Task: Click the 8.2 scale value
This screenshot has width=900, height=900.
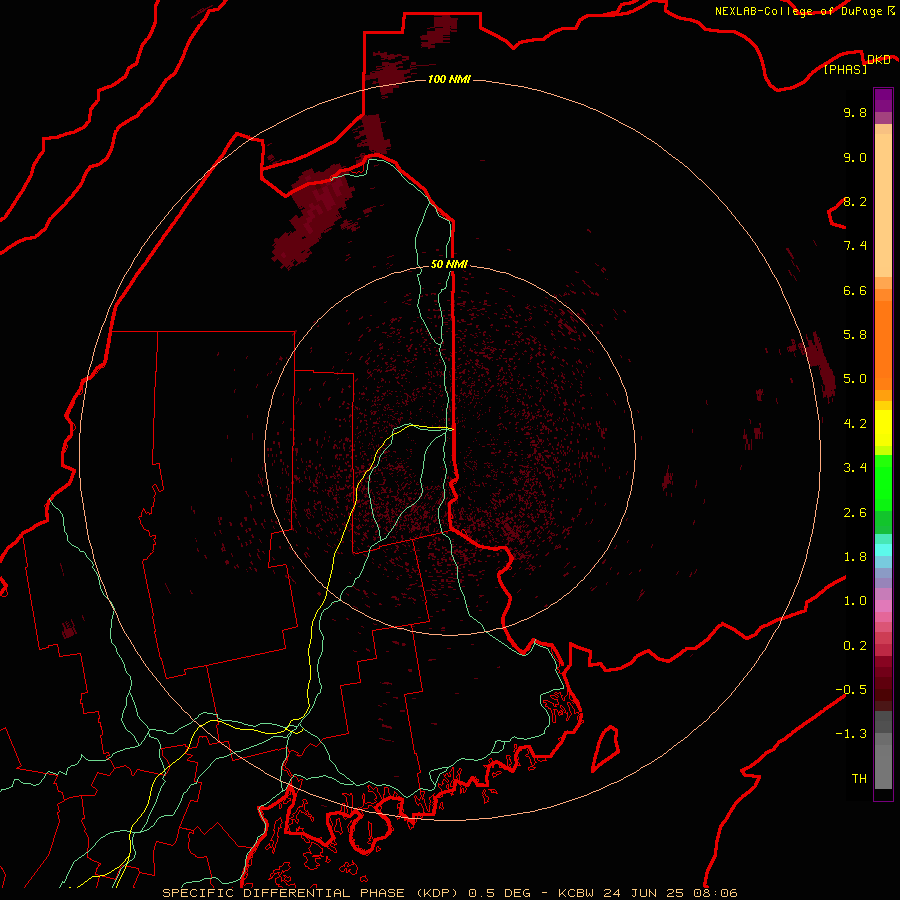Action: pos(855,201)
